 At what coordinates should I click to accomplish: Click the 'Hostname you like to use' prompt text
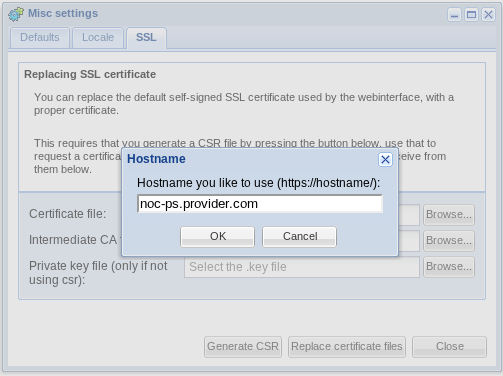259,183
